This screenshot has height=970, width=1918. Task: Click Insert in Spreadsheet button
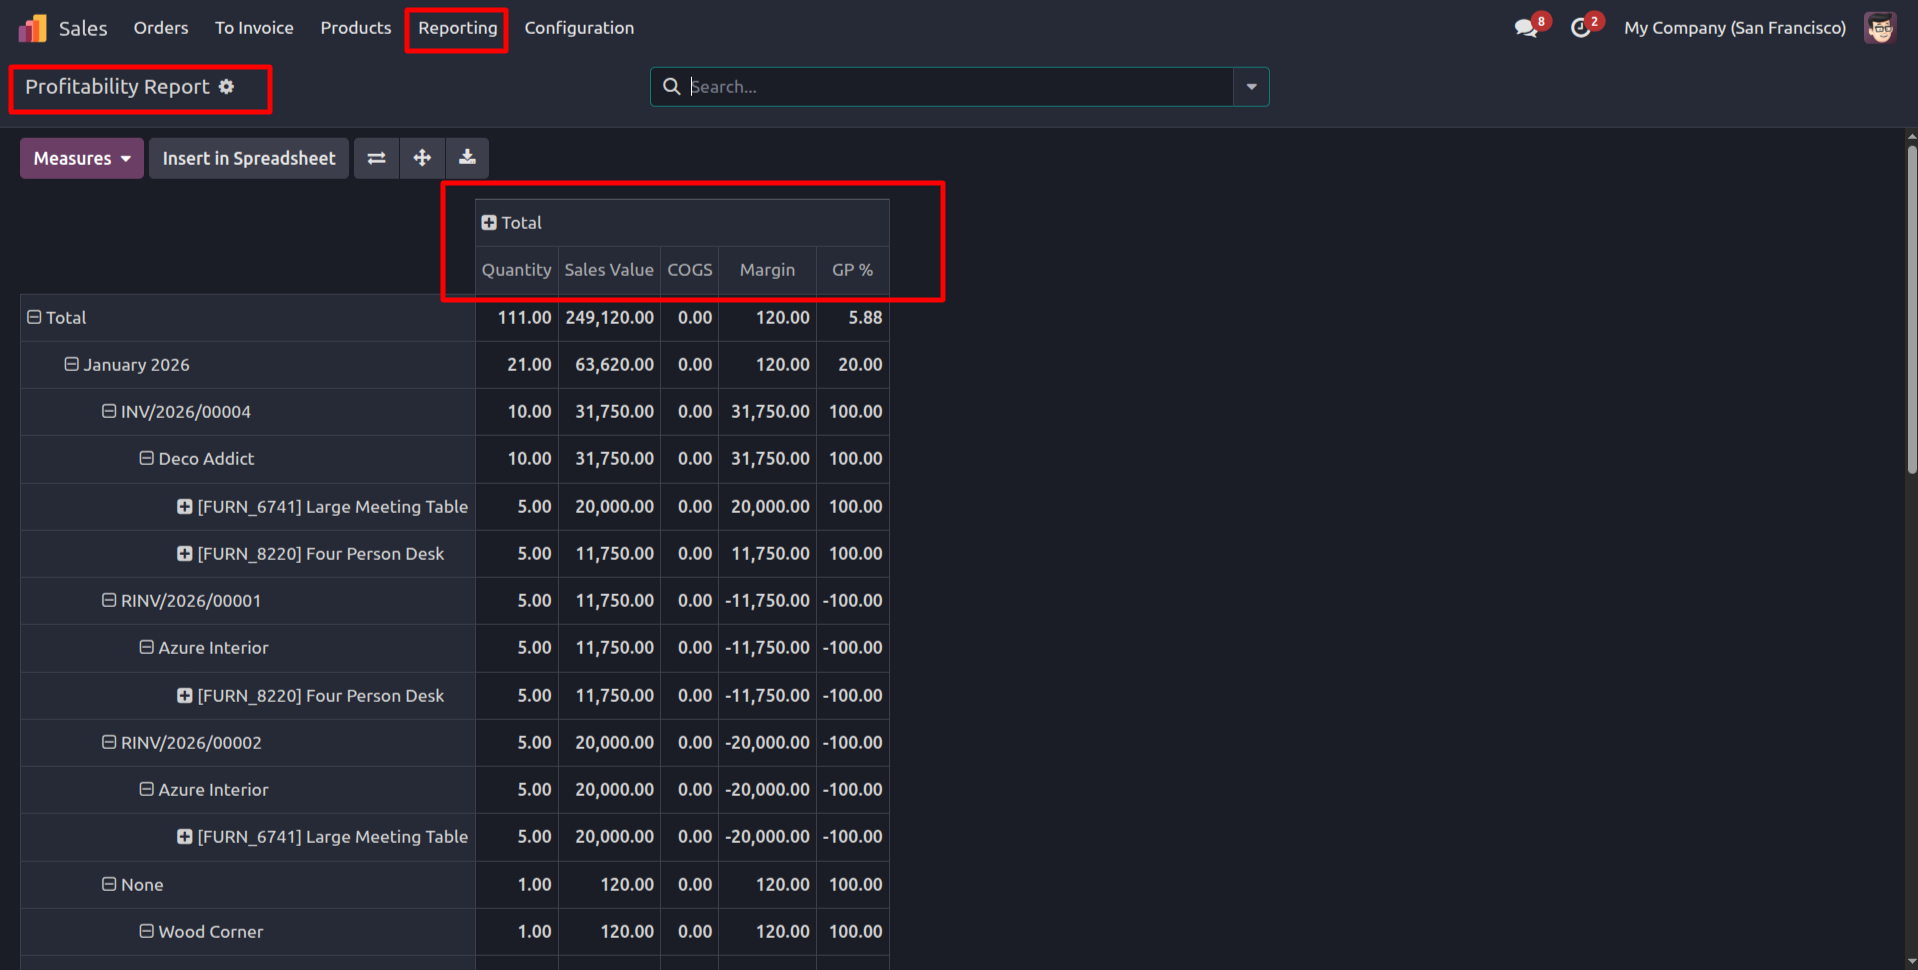pyautogui.click(x=249, y=158)
